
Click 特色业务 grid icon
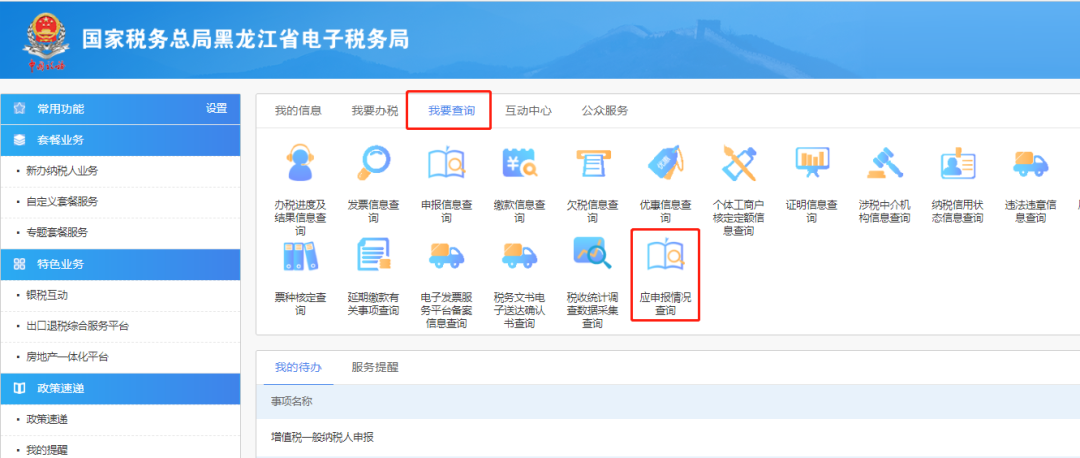coord(19,264)
